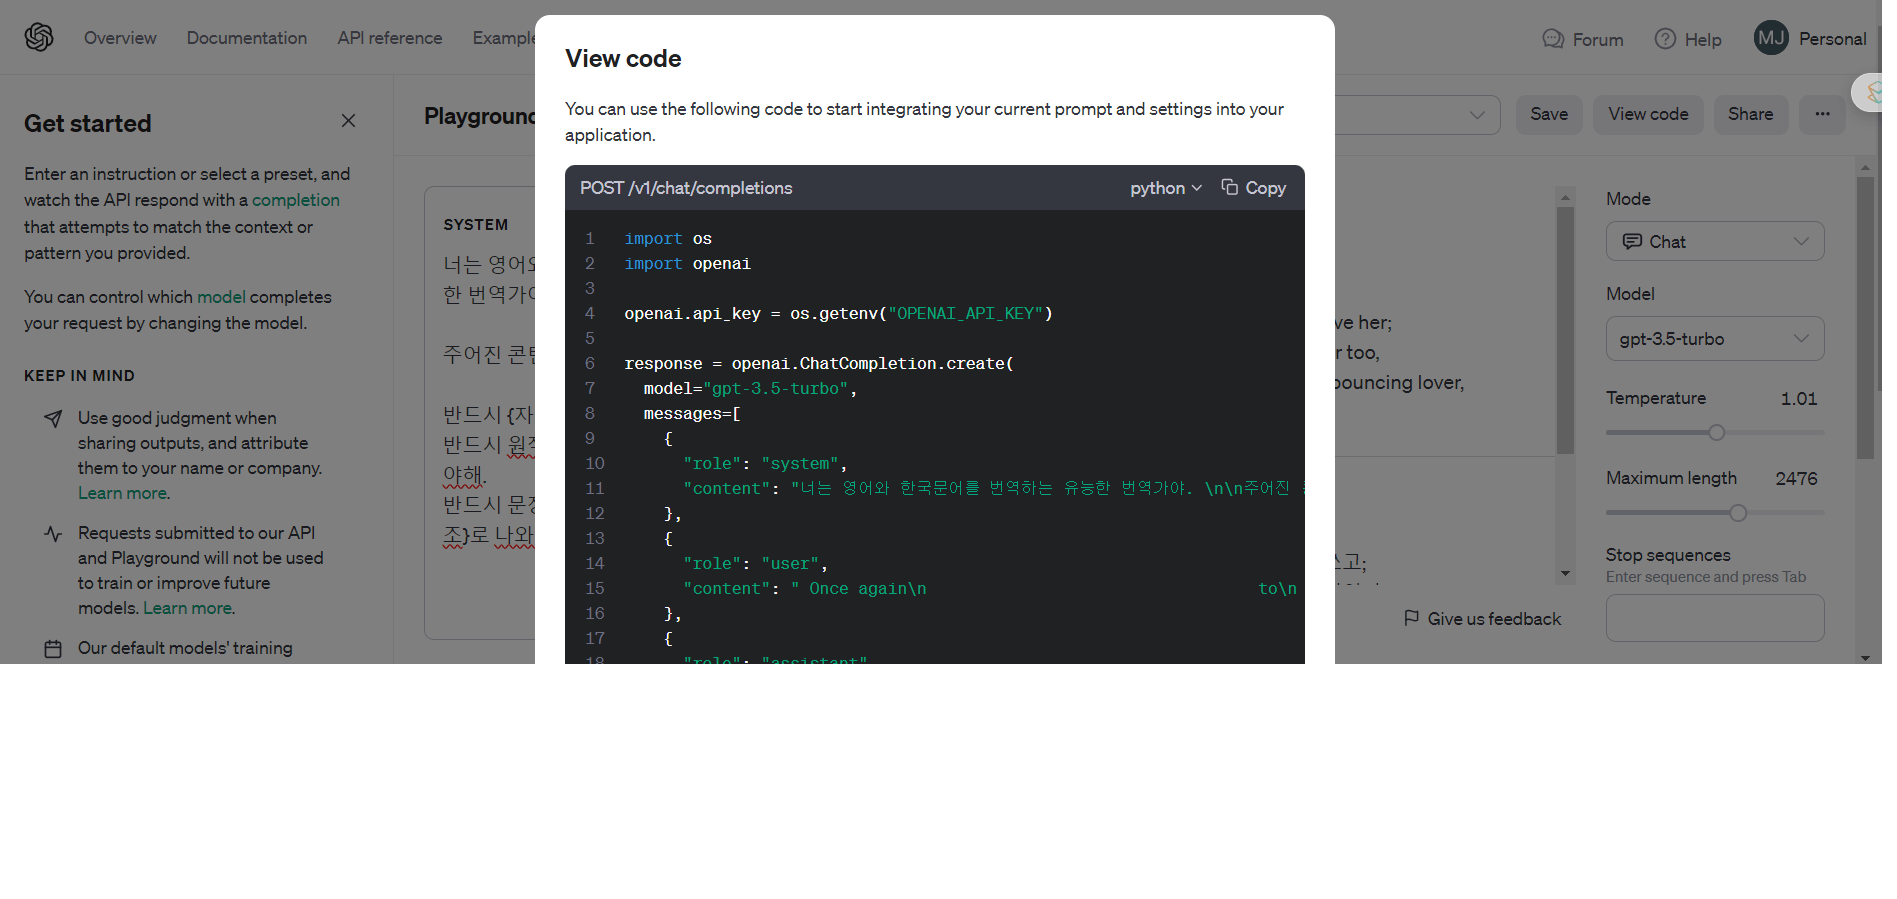Click the calendar icon beside default models text

53,649
